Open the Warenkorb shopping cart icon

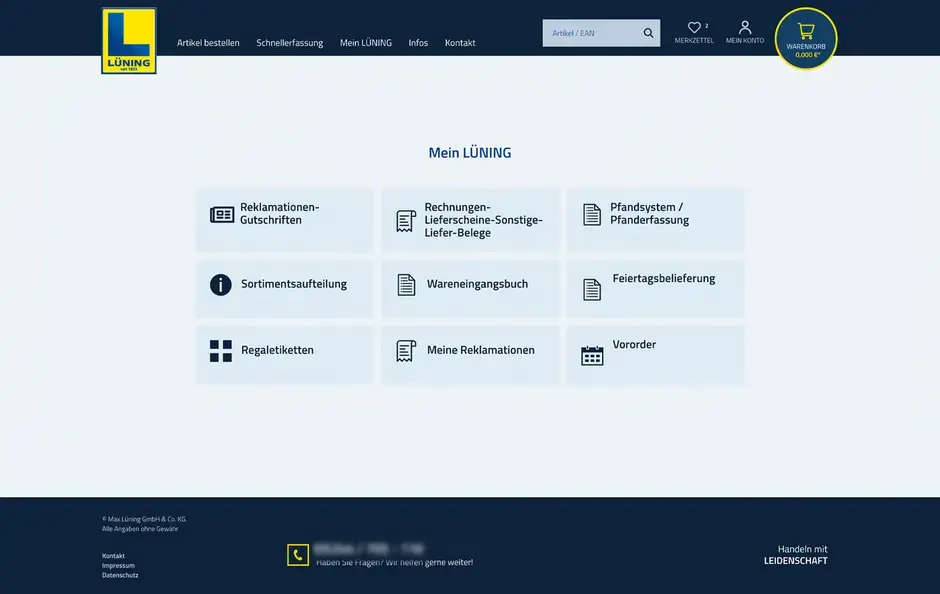(806, 33)
